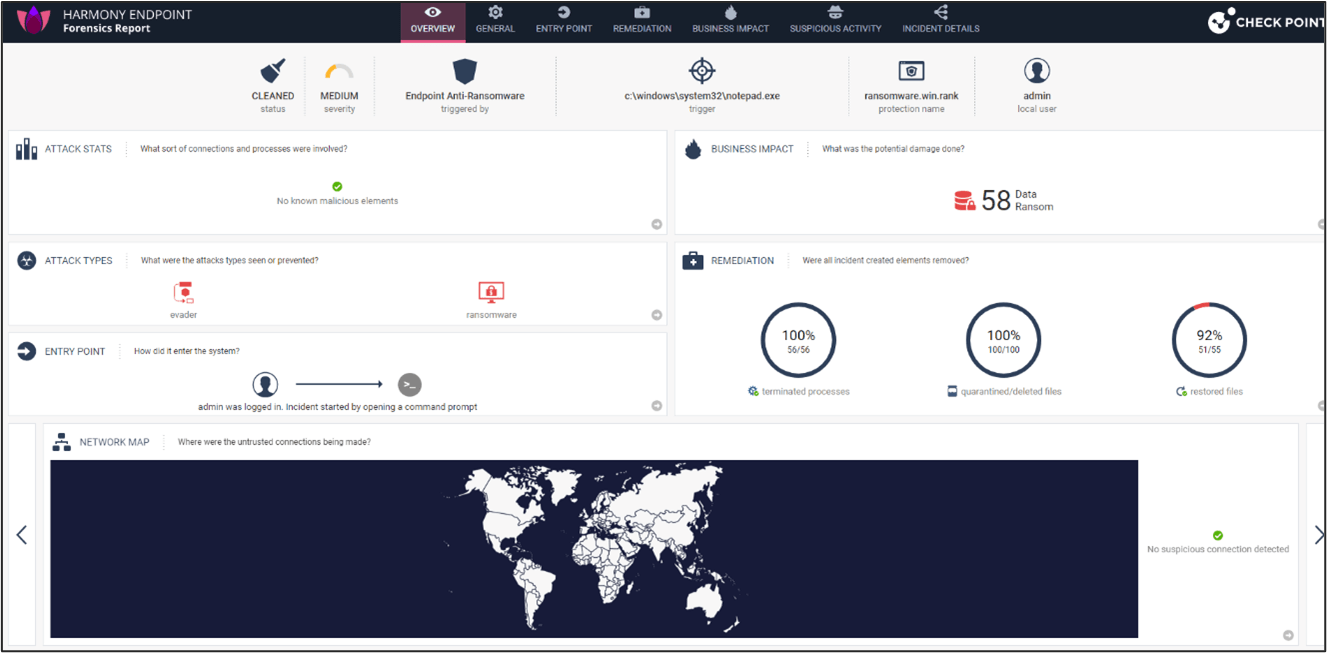Open the General tab

pyautogui.click(x=495, y=20)
